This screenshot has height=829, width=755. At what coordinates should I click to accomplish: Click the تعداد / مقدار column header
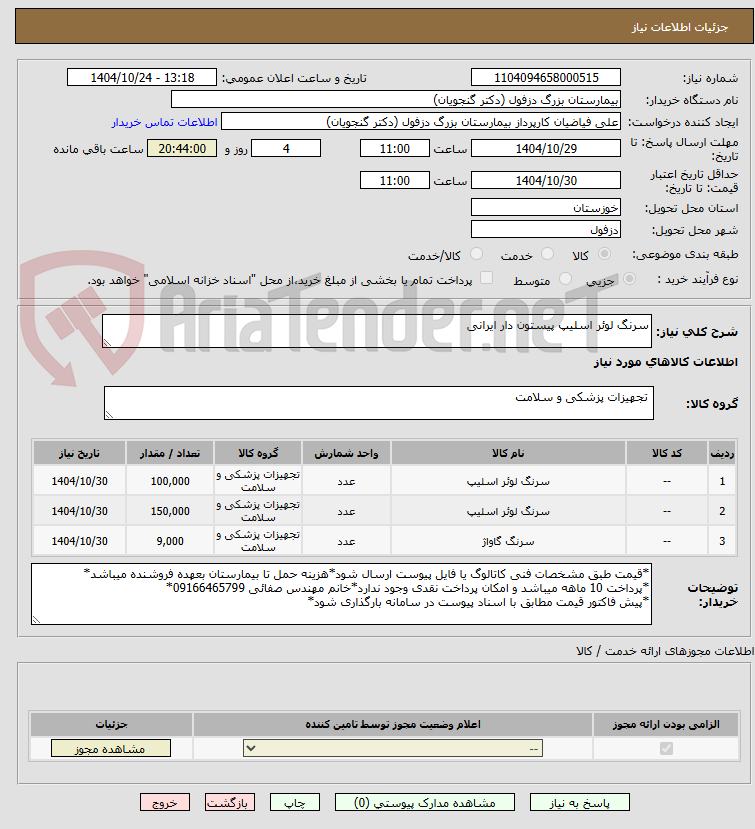coord(170,453)
